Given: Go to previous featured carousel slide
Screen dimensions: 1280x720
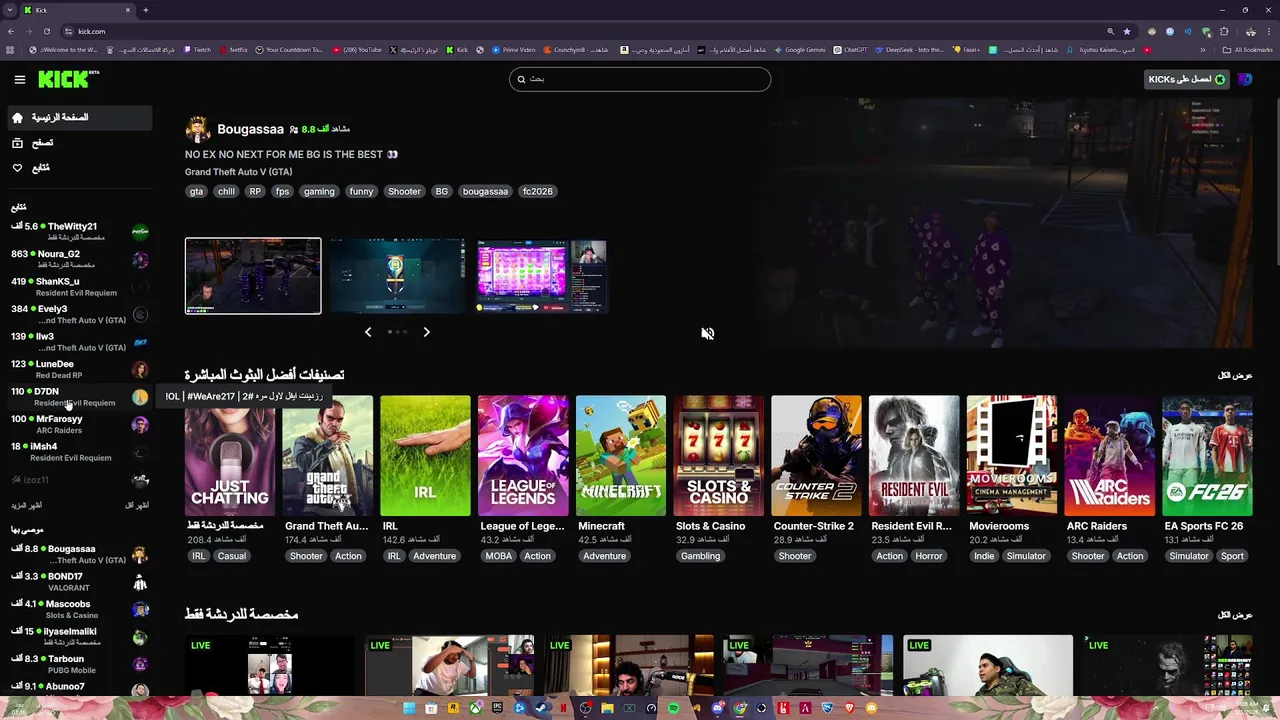Looking at the screenshot, I should [x=368, y=332].
